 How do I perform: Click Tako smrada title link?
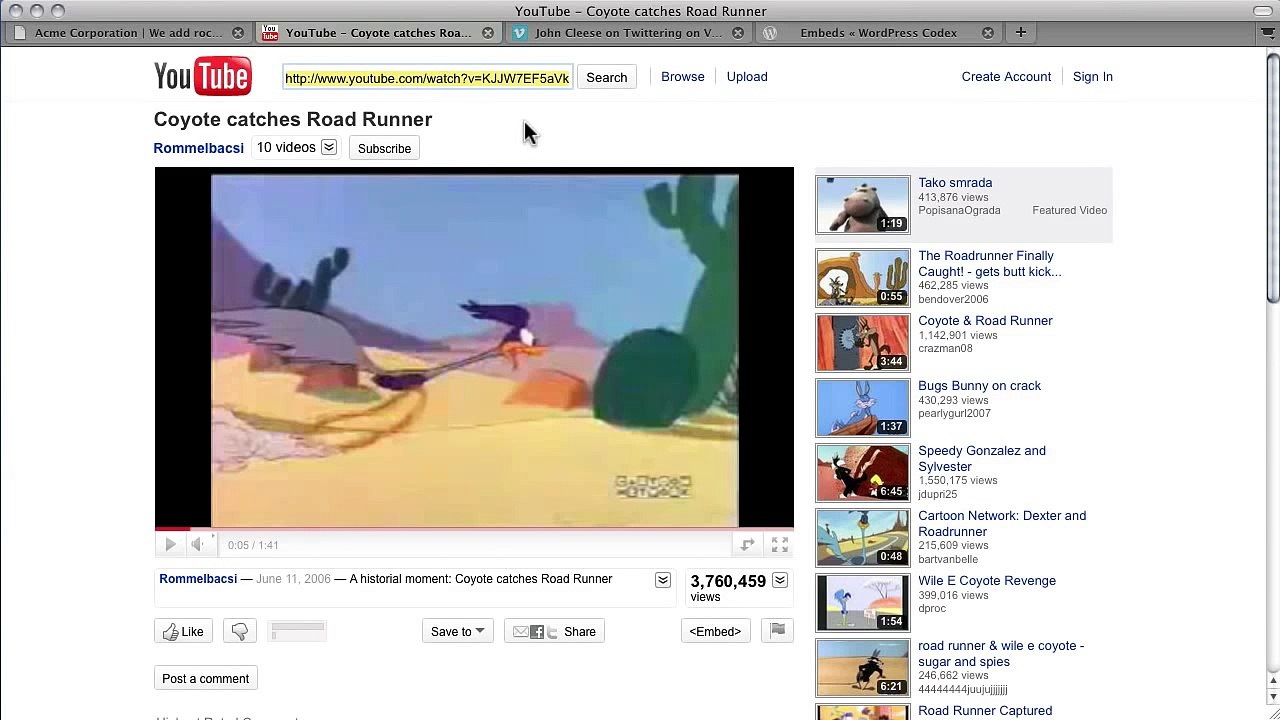[955, 183]
